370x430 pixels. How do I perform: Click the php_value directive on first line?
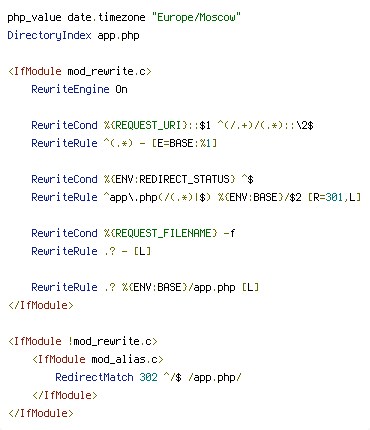(x=34, y=17)
